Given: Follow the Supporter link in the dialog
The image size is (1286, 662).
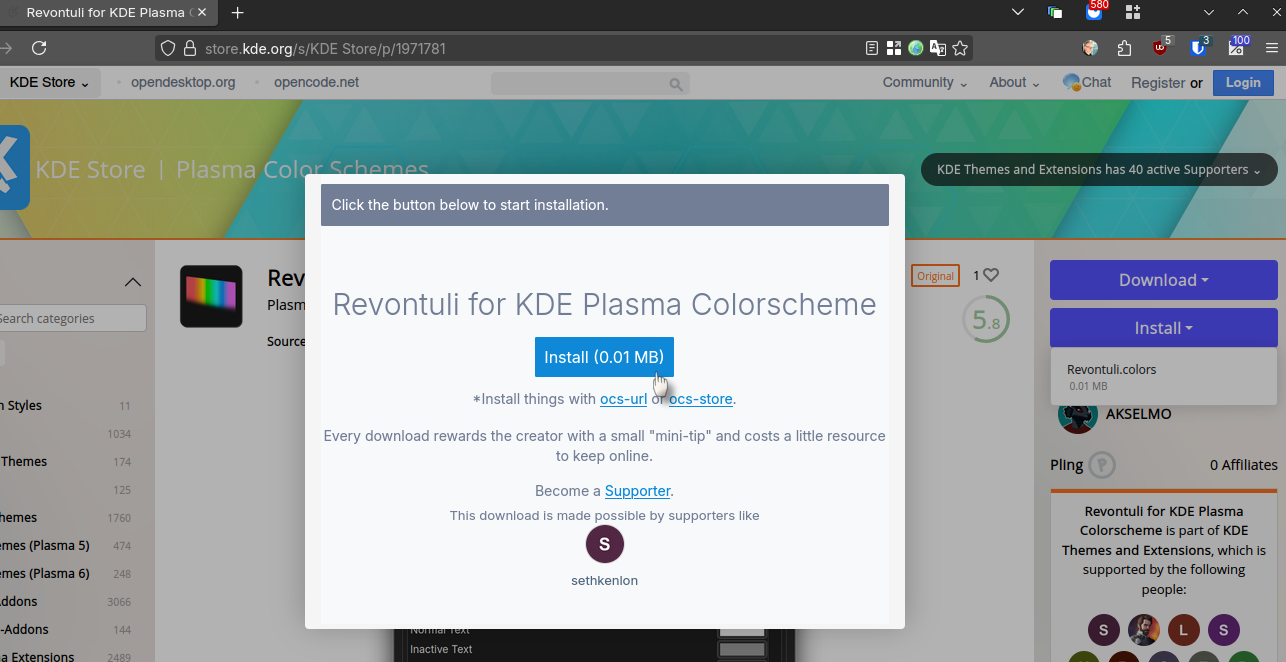Looking at the screenshot, I should click(637, 491).
